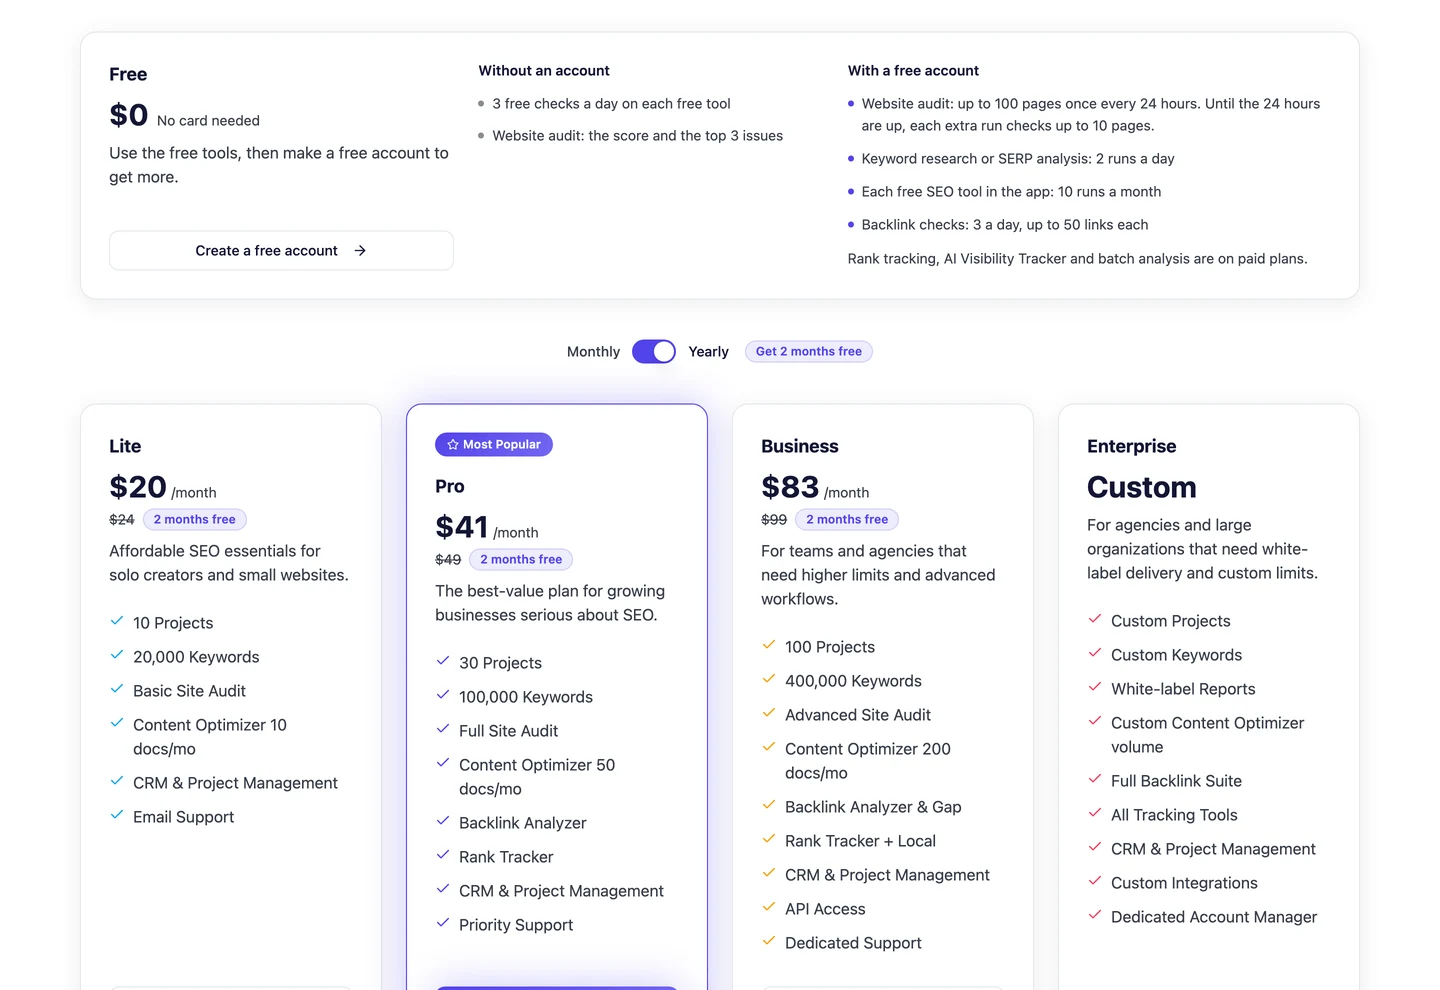Click the checkmark beside Full Backlink Suite
Image resolution: width=1440 pixels, height=990 pixels.
click(1095, 780)
